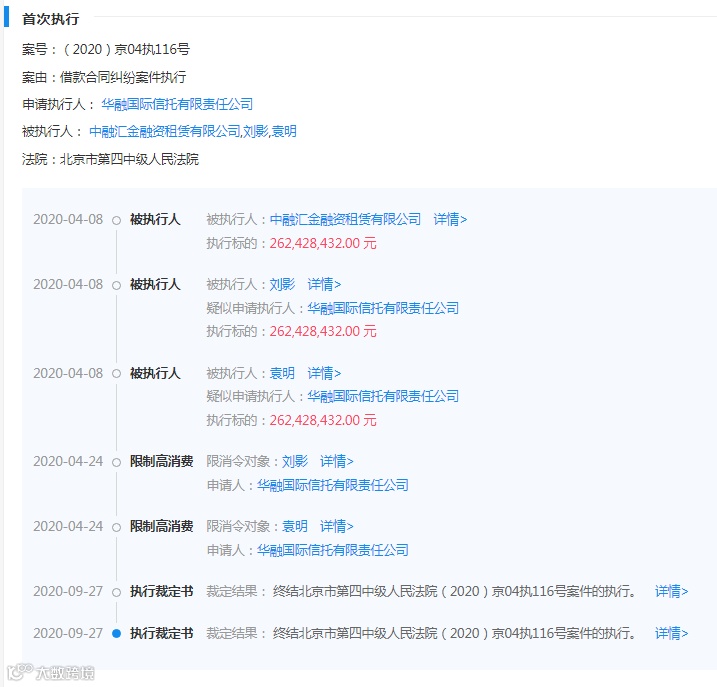Click 执行裁定书 label beside filled blue dot
The image size is (717, 687).
[161, 633]
